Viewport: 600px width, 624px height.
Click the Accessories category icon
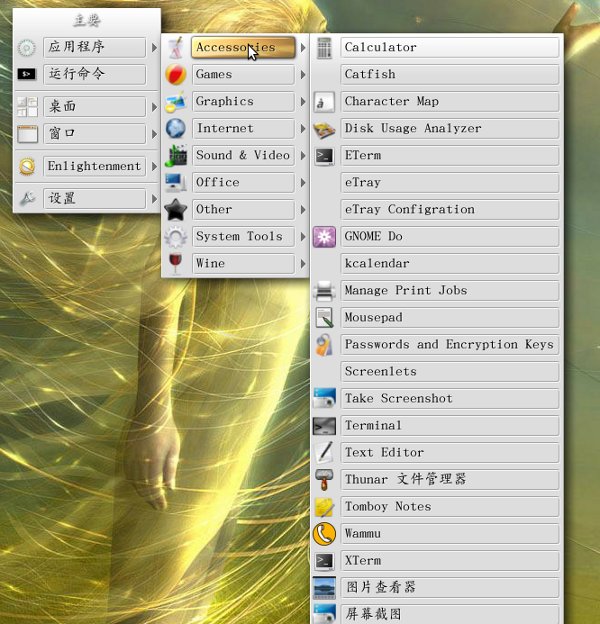pyautogui.click(x=175, y=48)
